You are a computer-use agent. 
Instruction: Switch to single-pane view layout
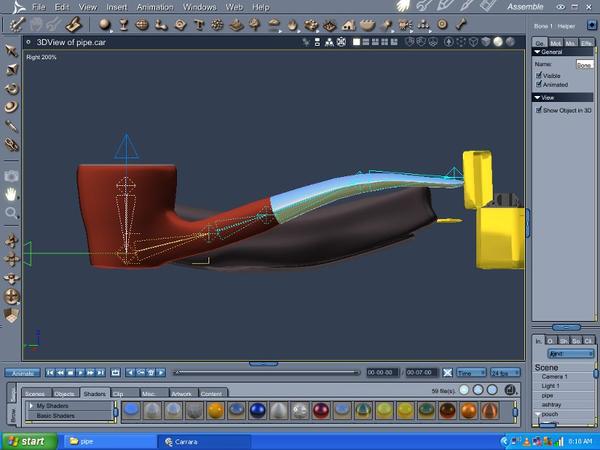coord(356,42)
